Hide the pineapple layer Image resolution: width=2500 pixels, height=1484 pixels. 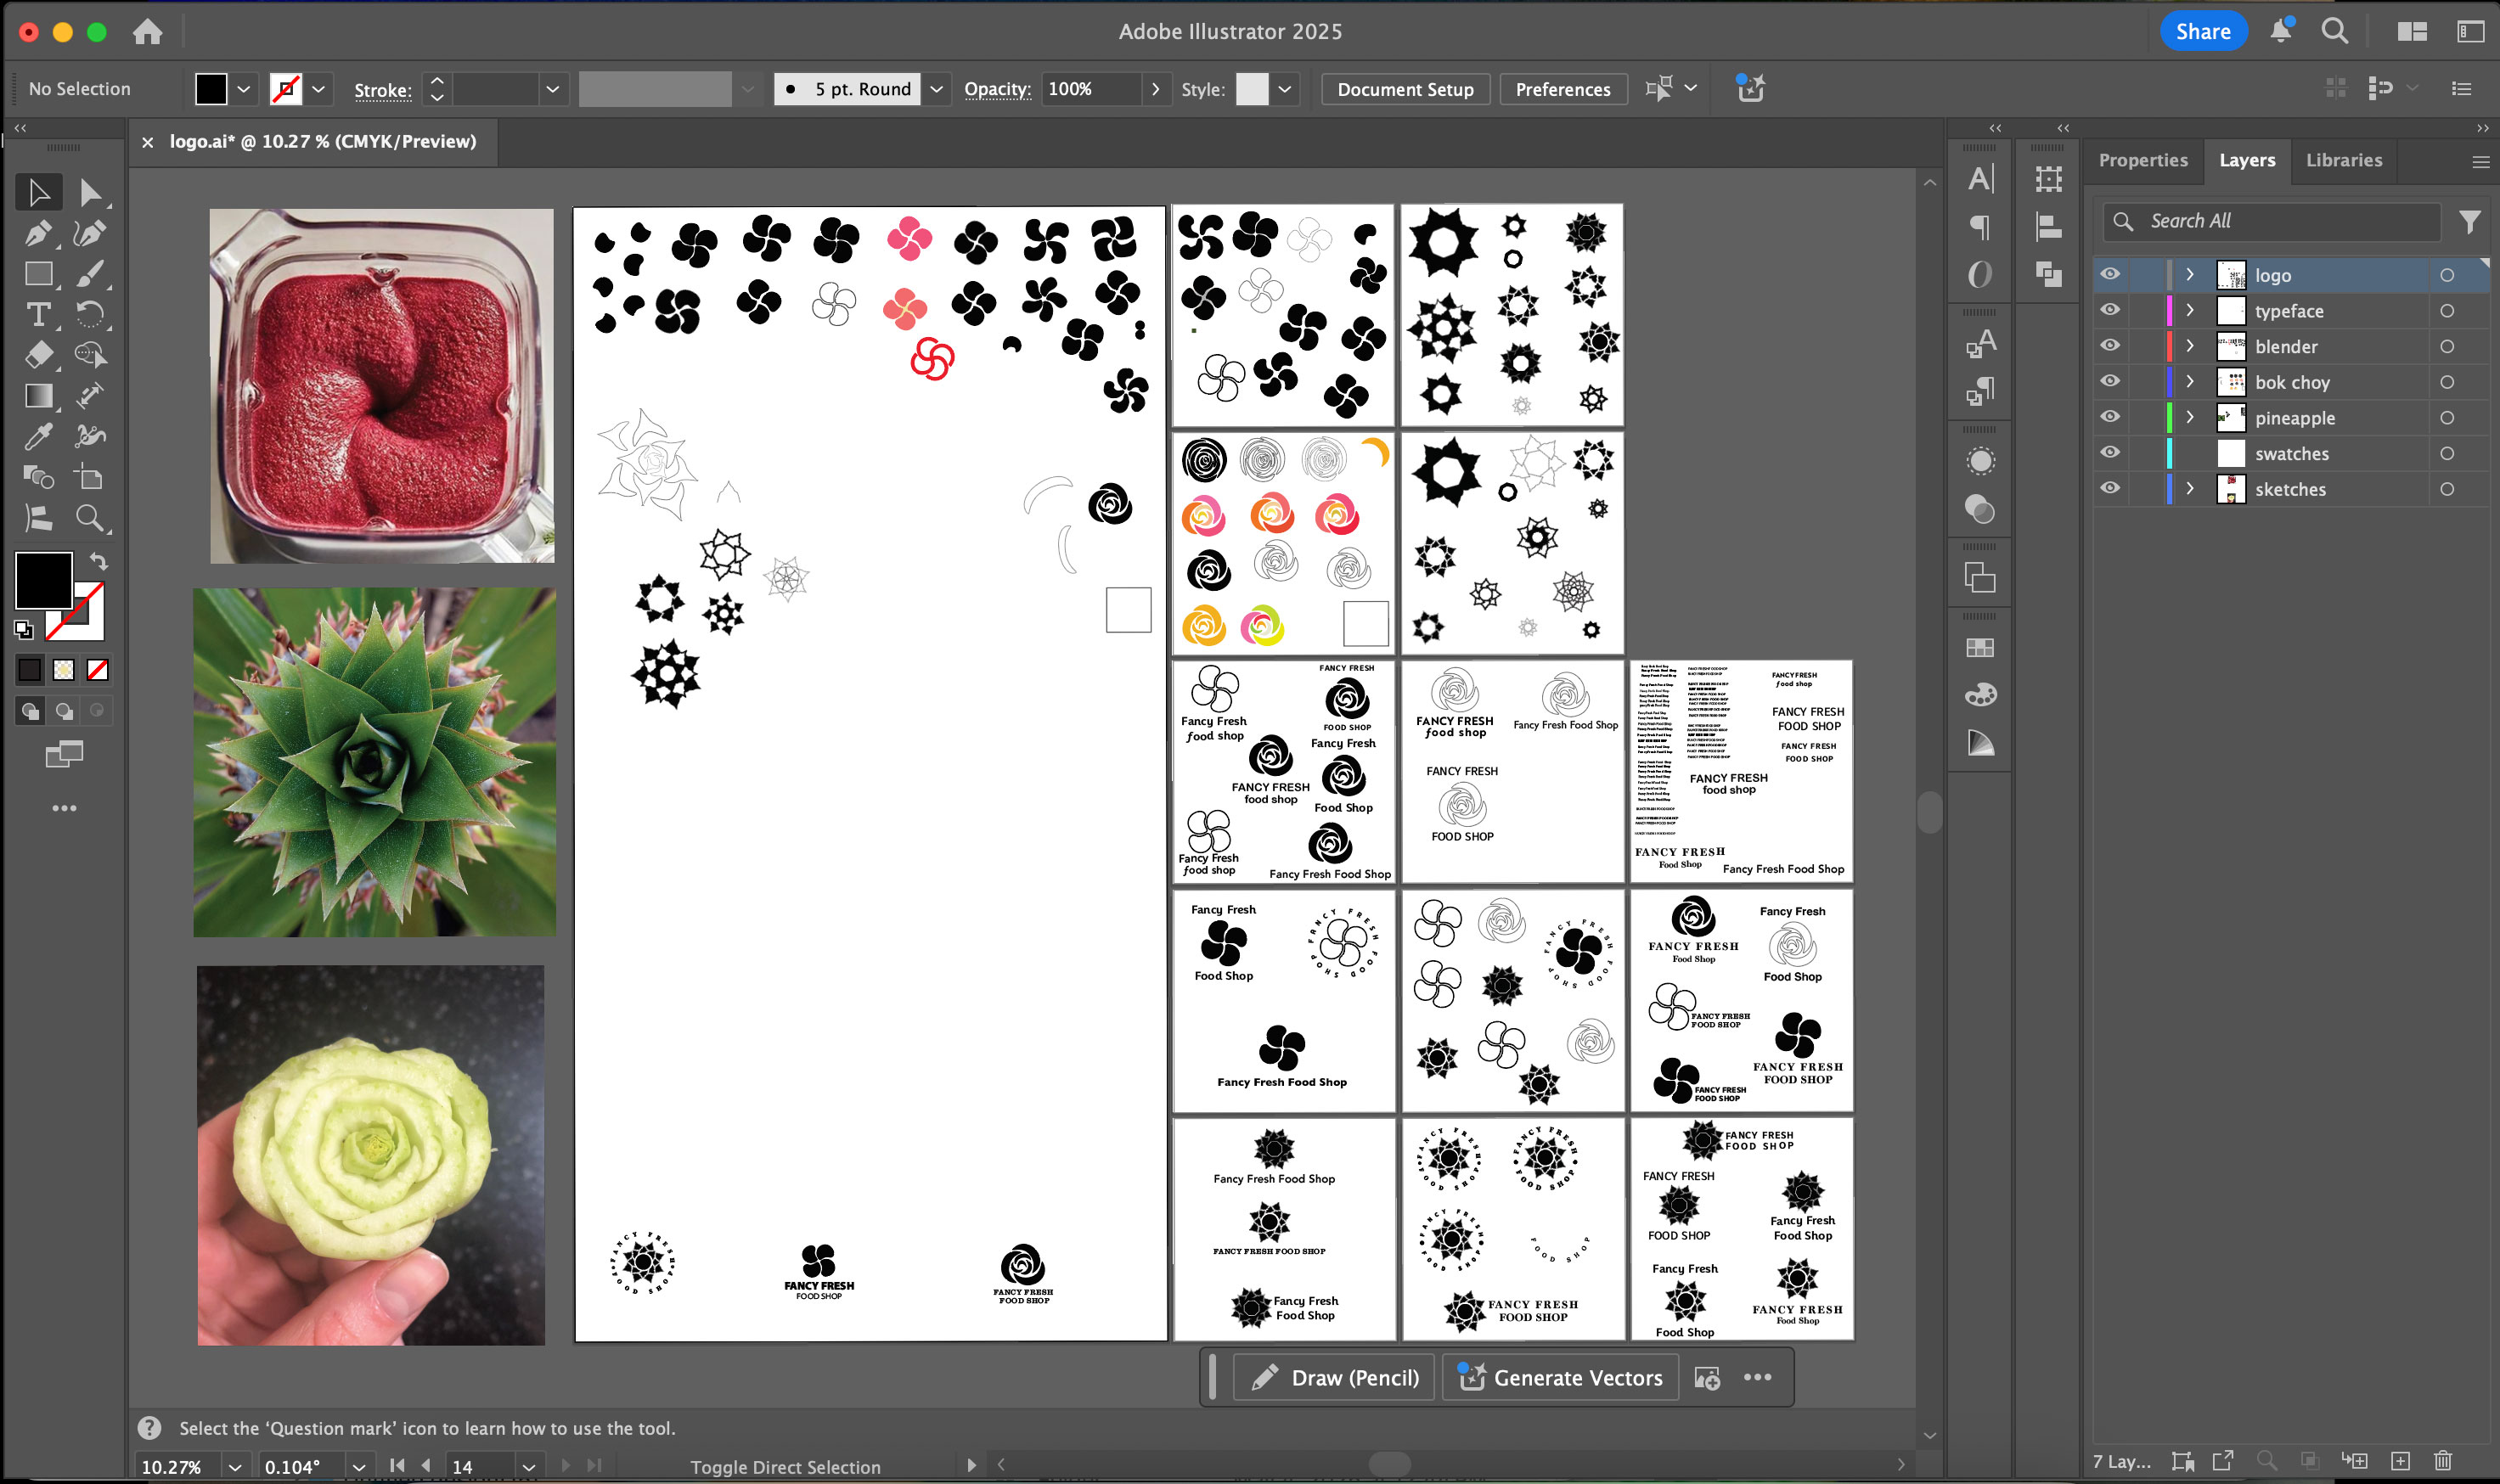pos(2110,417)
